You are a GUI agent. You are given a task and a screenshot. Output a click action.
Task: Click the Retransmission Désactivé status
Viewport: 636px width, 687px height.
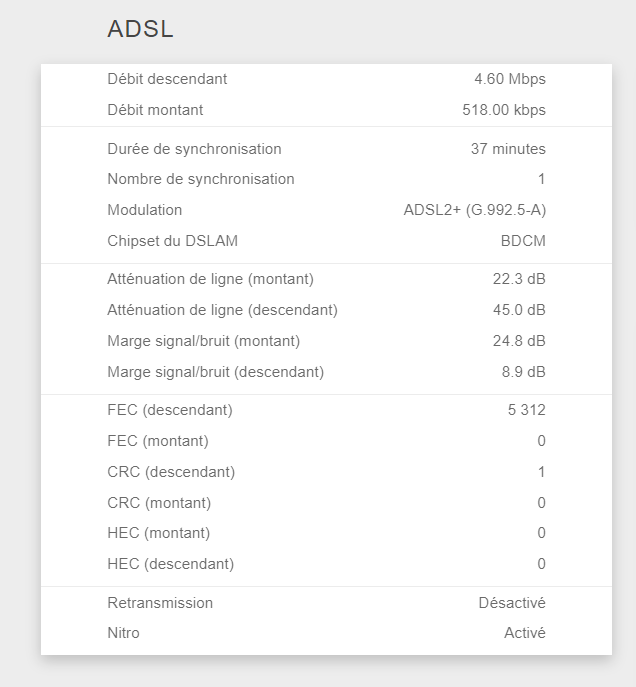pos(512,603)
